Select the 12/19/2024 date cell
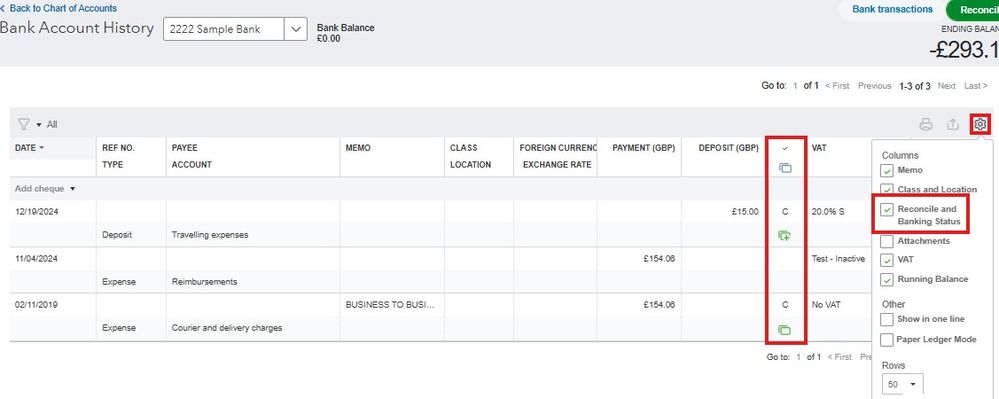 point(36,212)
